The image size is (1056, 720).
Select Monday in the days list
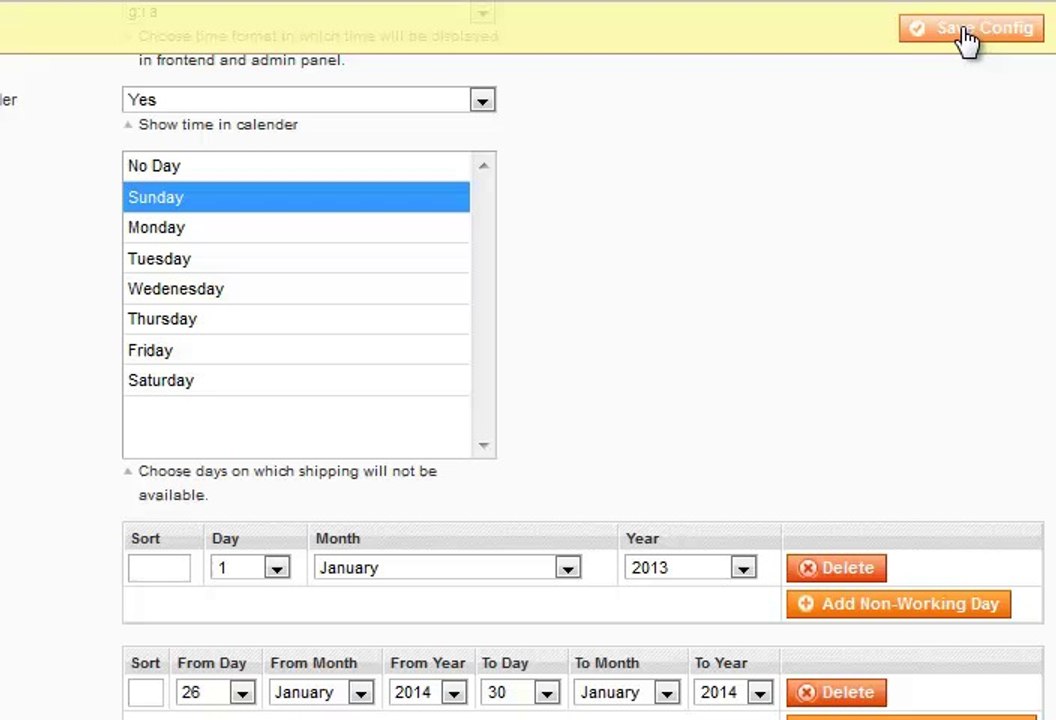click(296, 228)
